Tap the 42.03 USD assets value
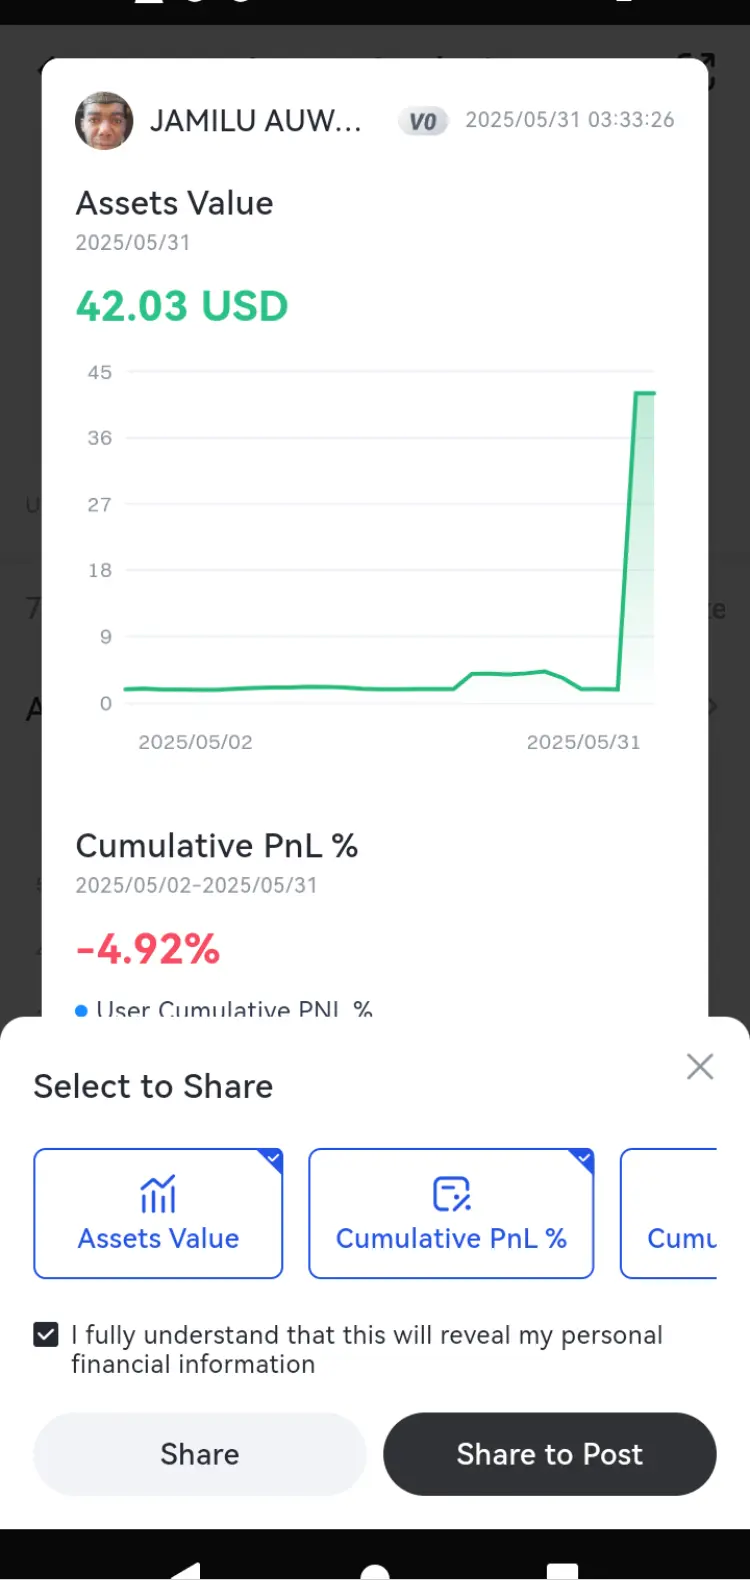Viewport: 750px width, 1580px height. 182,306
